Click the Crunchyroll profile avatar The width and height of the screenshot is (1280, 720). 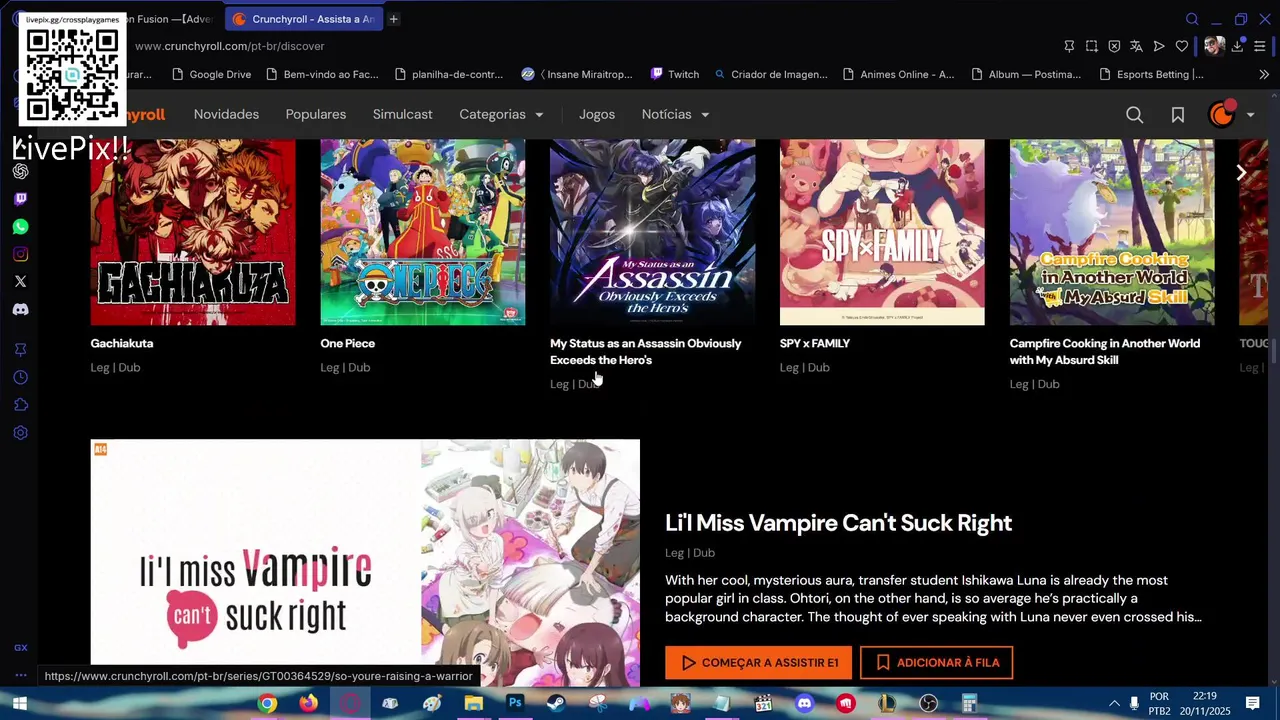1222,114
